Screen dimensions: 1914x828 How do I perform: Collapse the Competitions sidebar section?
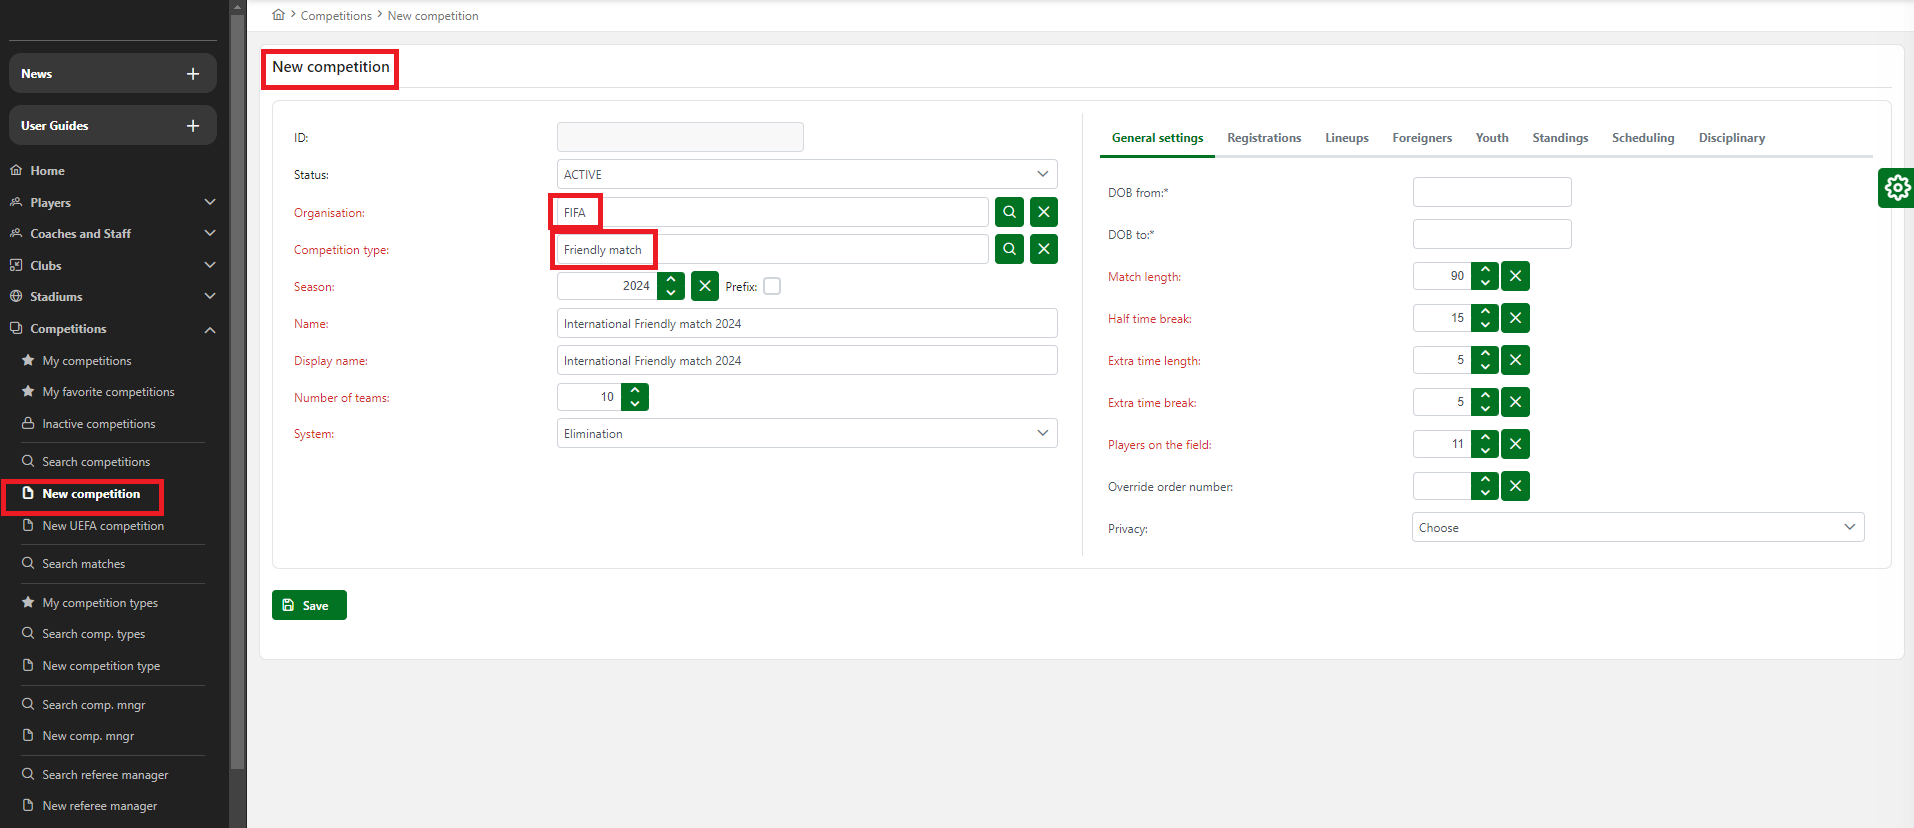tap(210, 329)
